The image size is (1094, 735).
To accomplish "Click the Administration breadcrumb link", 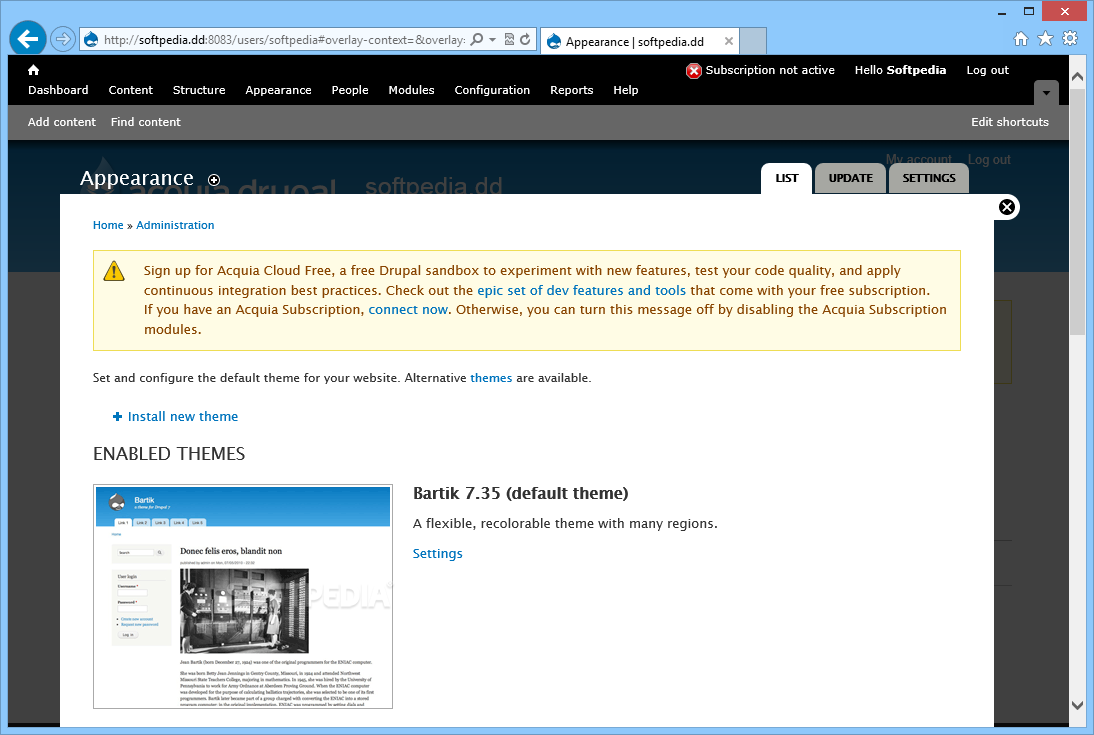I will tap(175, 225).
